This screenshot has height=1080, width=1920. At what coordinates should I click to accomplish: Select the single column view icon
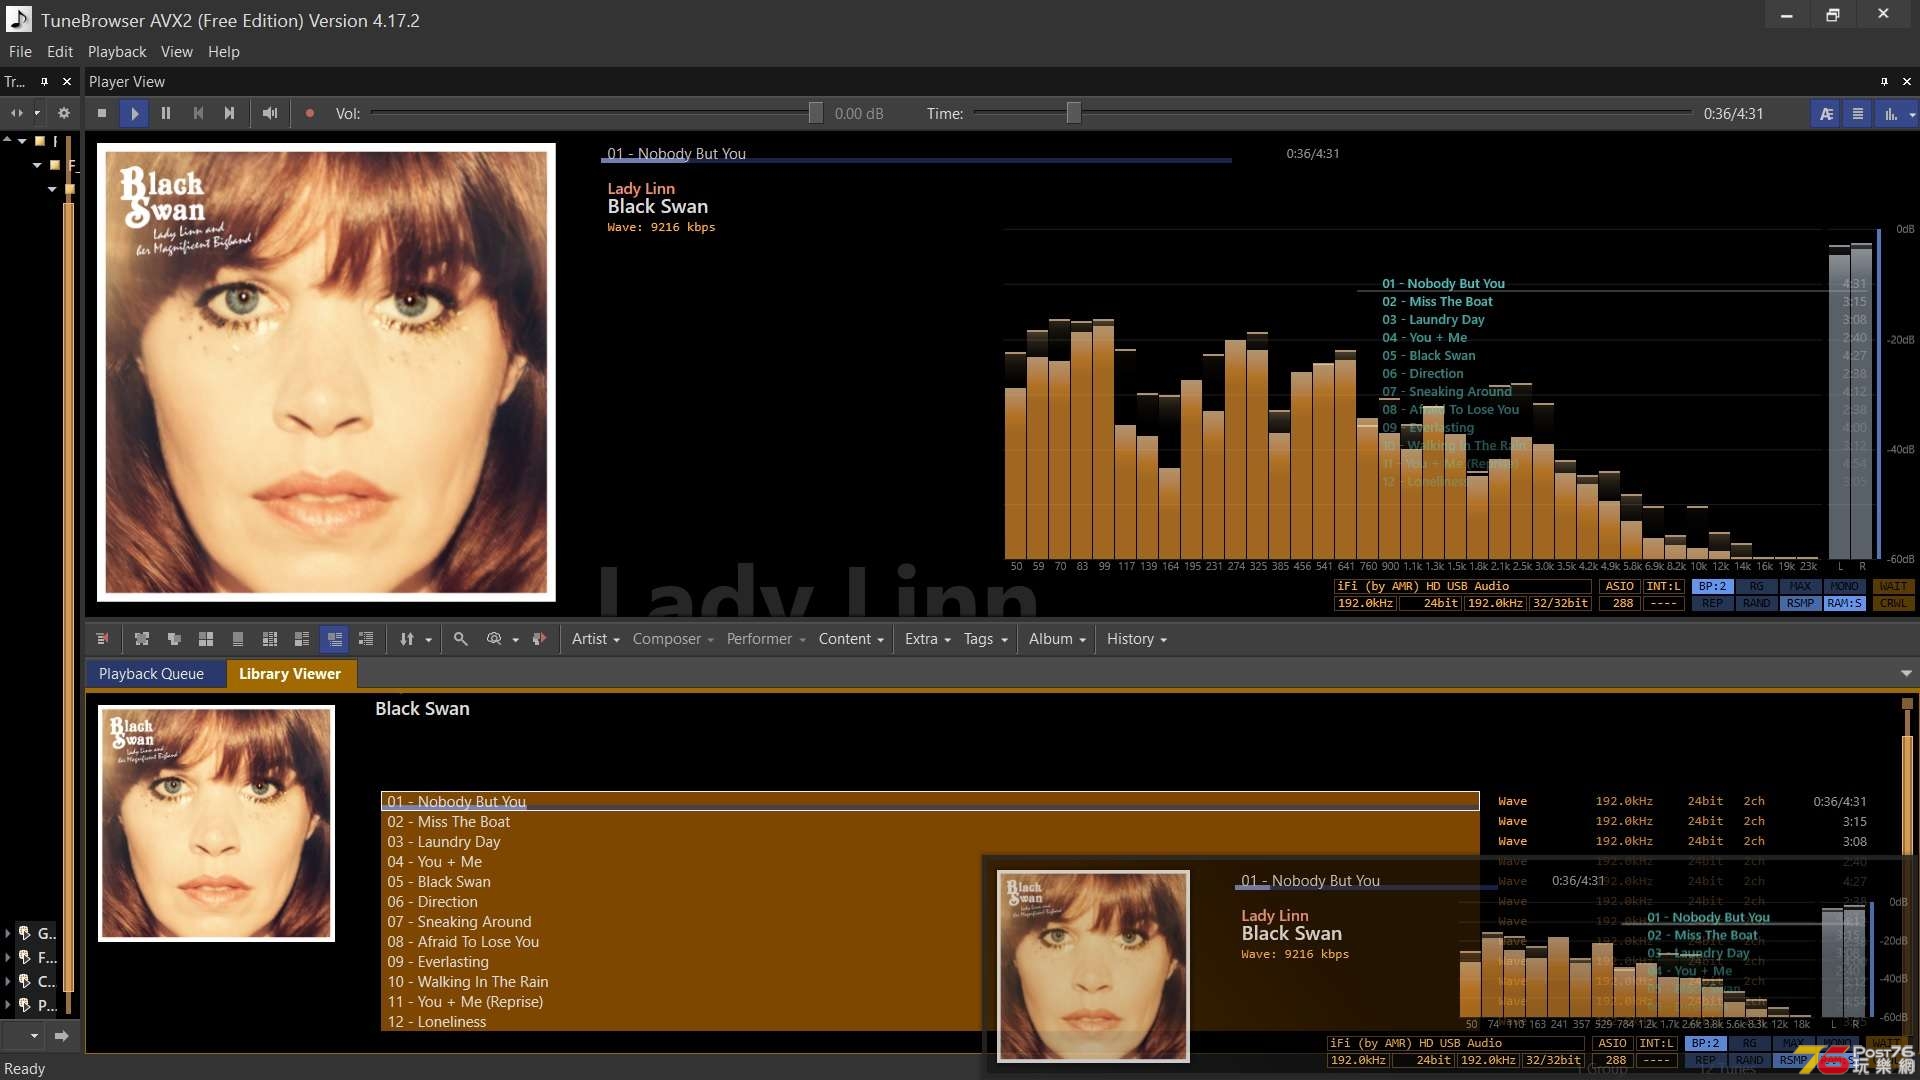click(238, 639)
